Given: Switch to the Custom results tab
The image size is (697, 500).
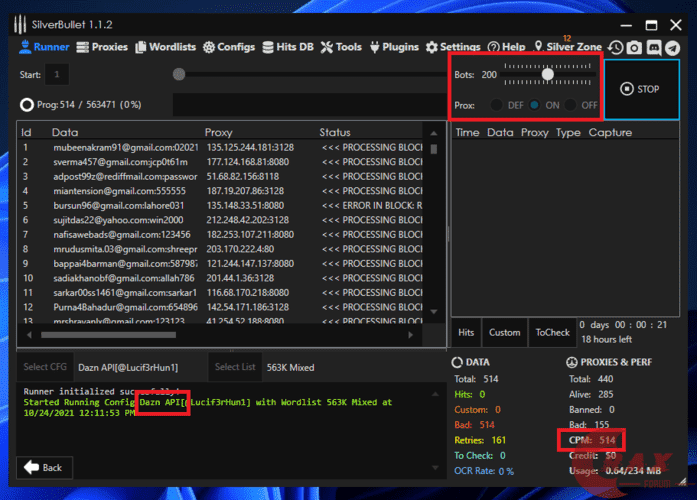Looking at the screenshot, I should click(x=504, y=332).
